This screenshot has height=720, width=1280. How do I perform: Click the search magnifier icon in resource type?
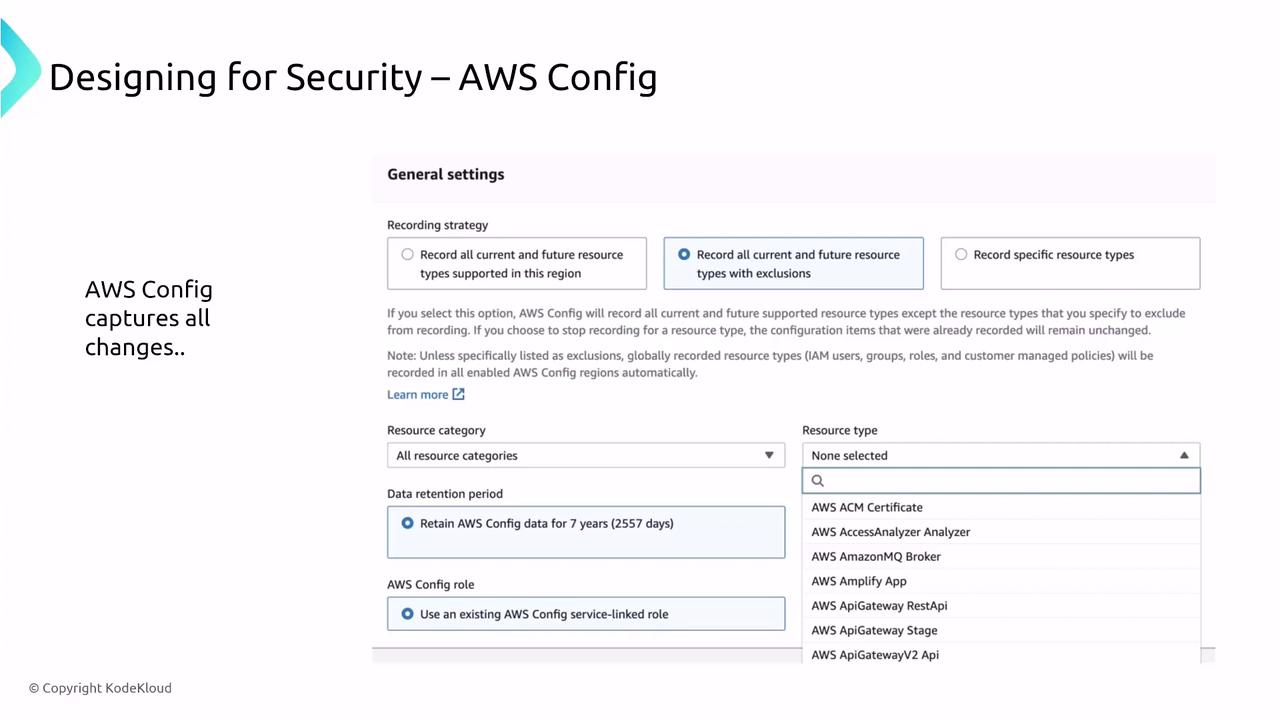click(818, 481)
